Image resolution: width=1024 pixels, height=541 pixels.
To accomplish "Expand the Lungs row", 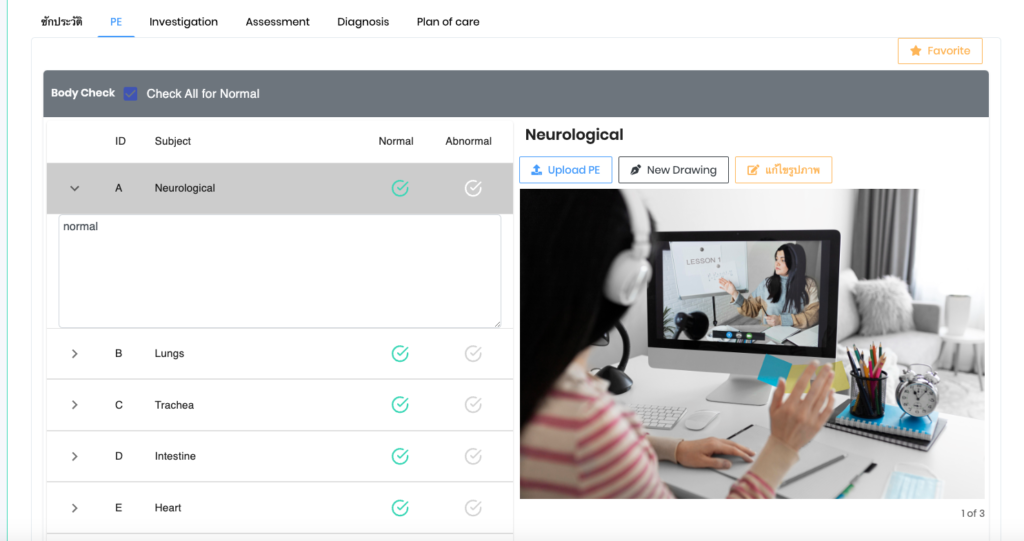I will [74, 353].
